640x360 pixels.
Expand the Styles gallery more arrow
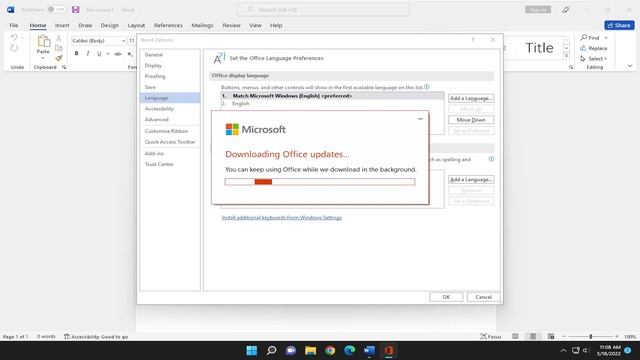567,56
